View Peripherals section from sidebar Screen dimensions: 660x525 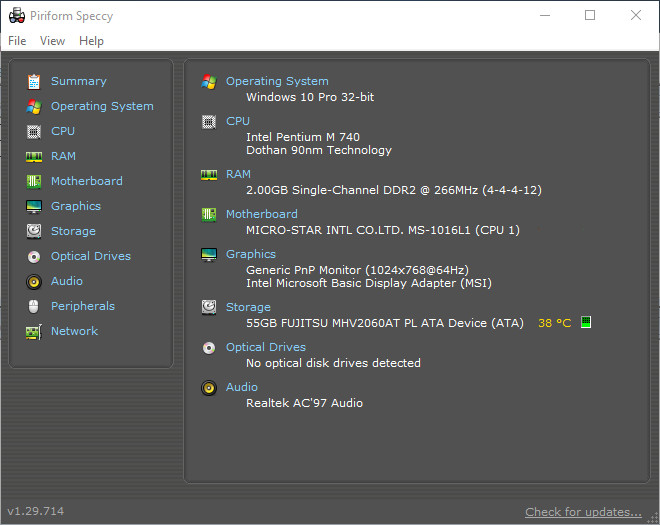83,306
